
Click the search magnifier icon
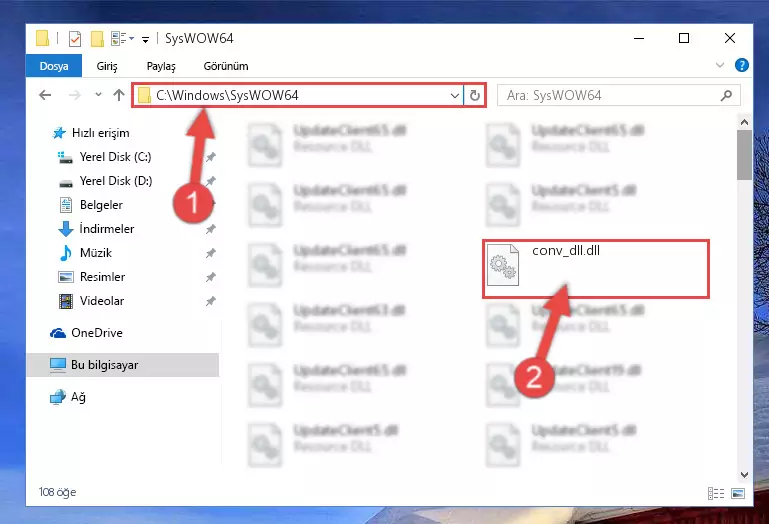[x=726, y=95]
